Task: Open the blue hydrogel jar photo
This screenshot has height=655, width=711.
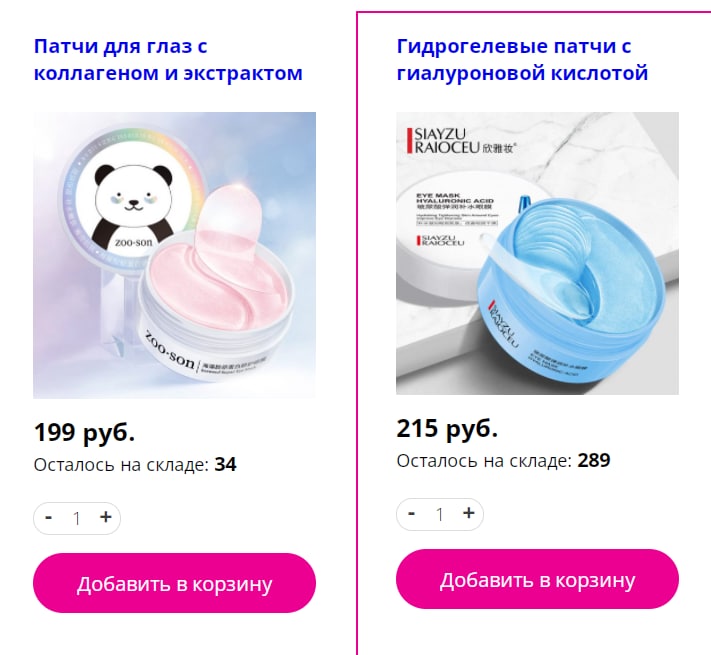Action: tap(537, 253)
